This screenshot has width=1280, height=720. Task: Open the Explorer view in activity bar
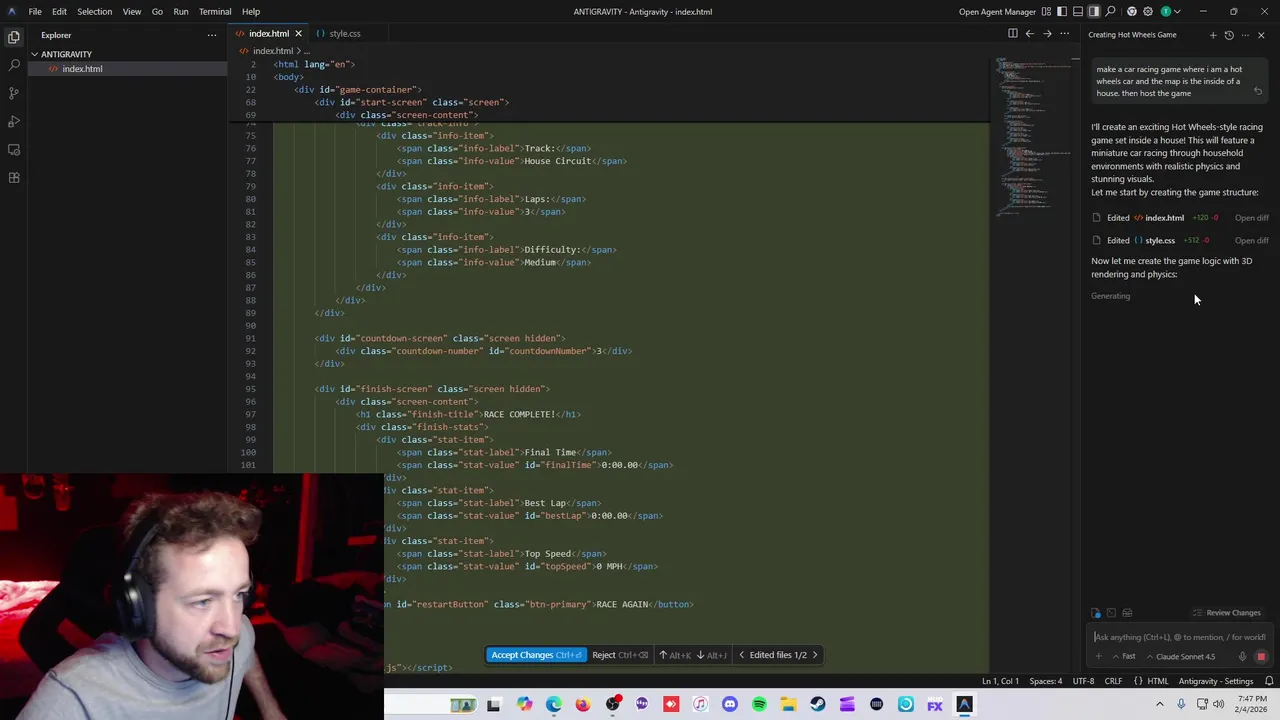click(14, 37)
